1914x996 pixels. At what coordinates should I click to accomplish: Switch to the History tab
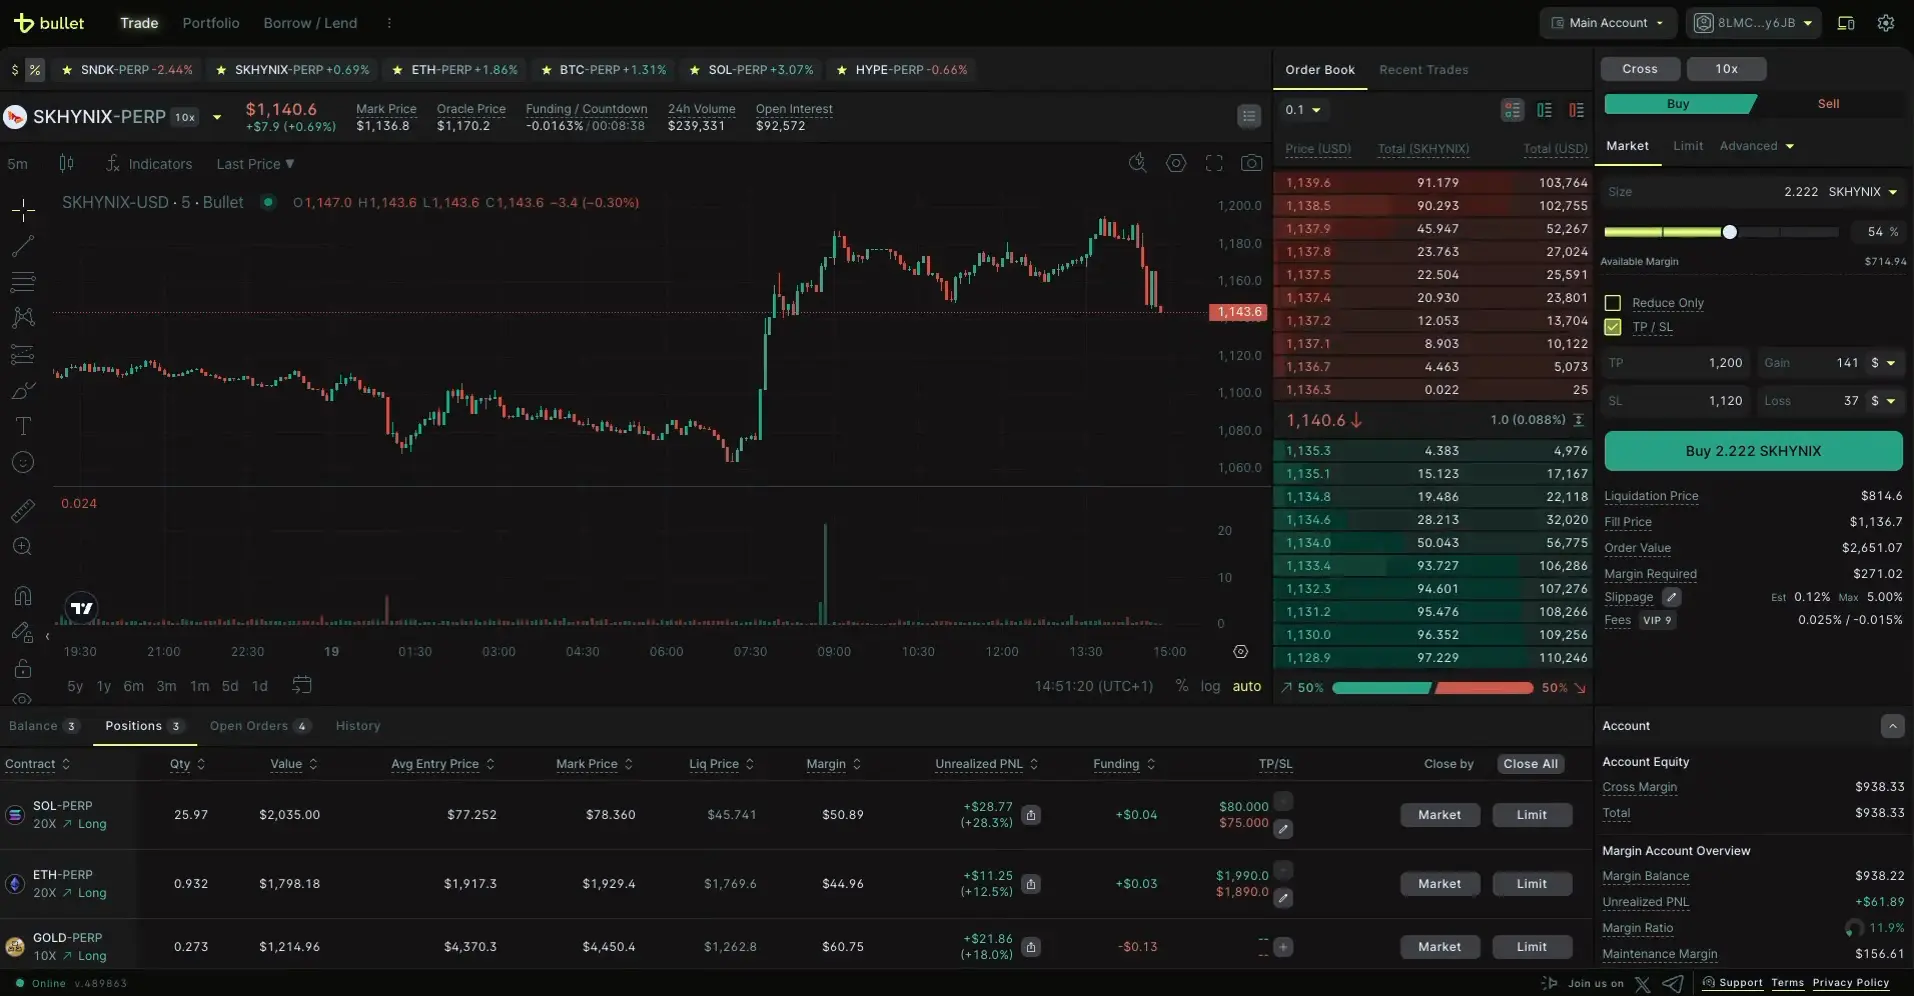click(358, 726)
